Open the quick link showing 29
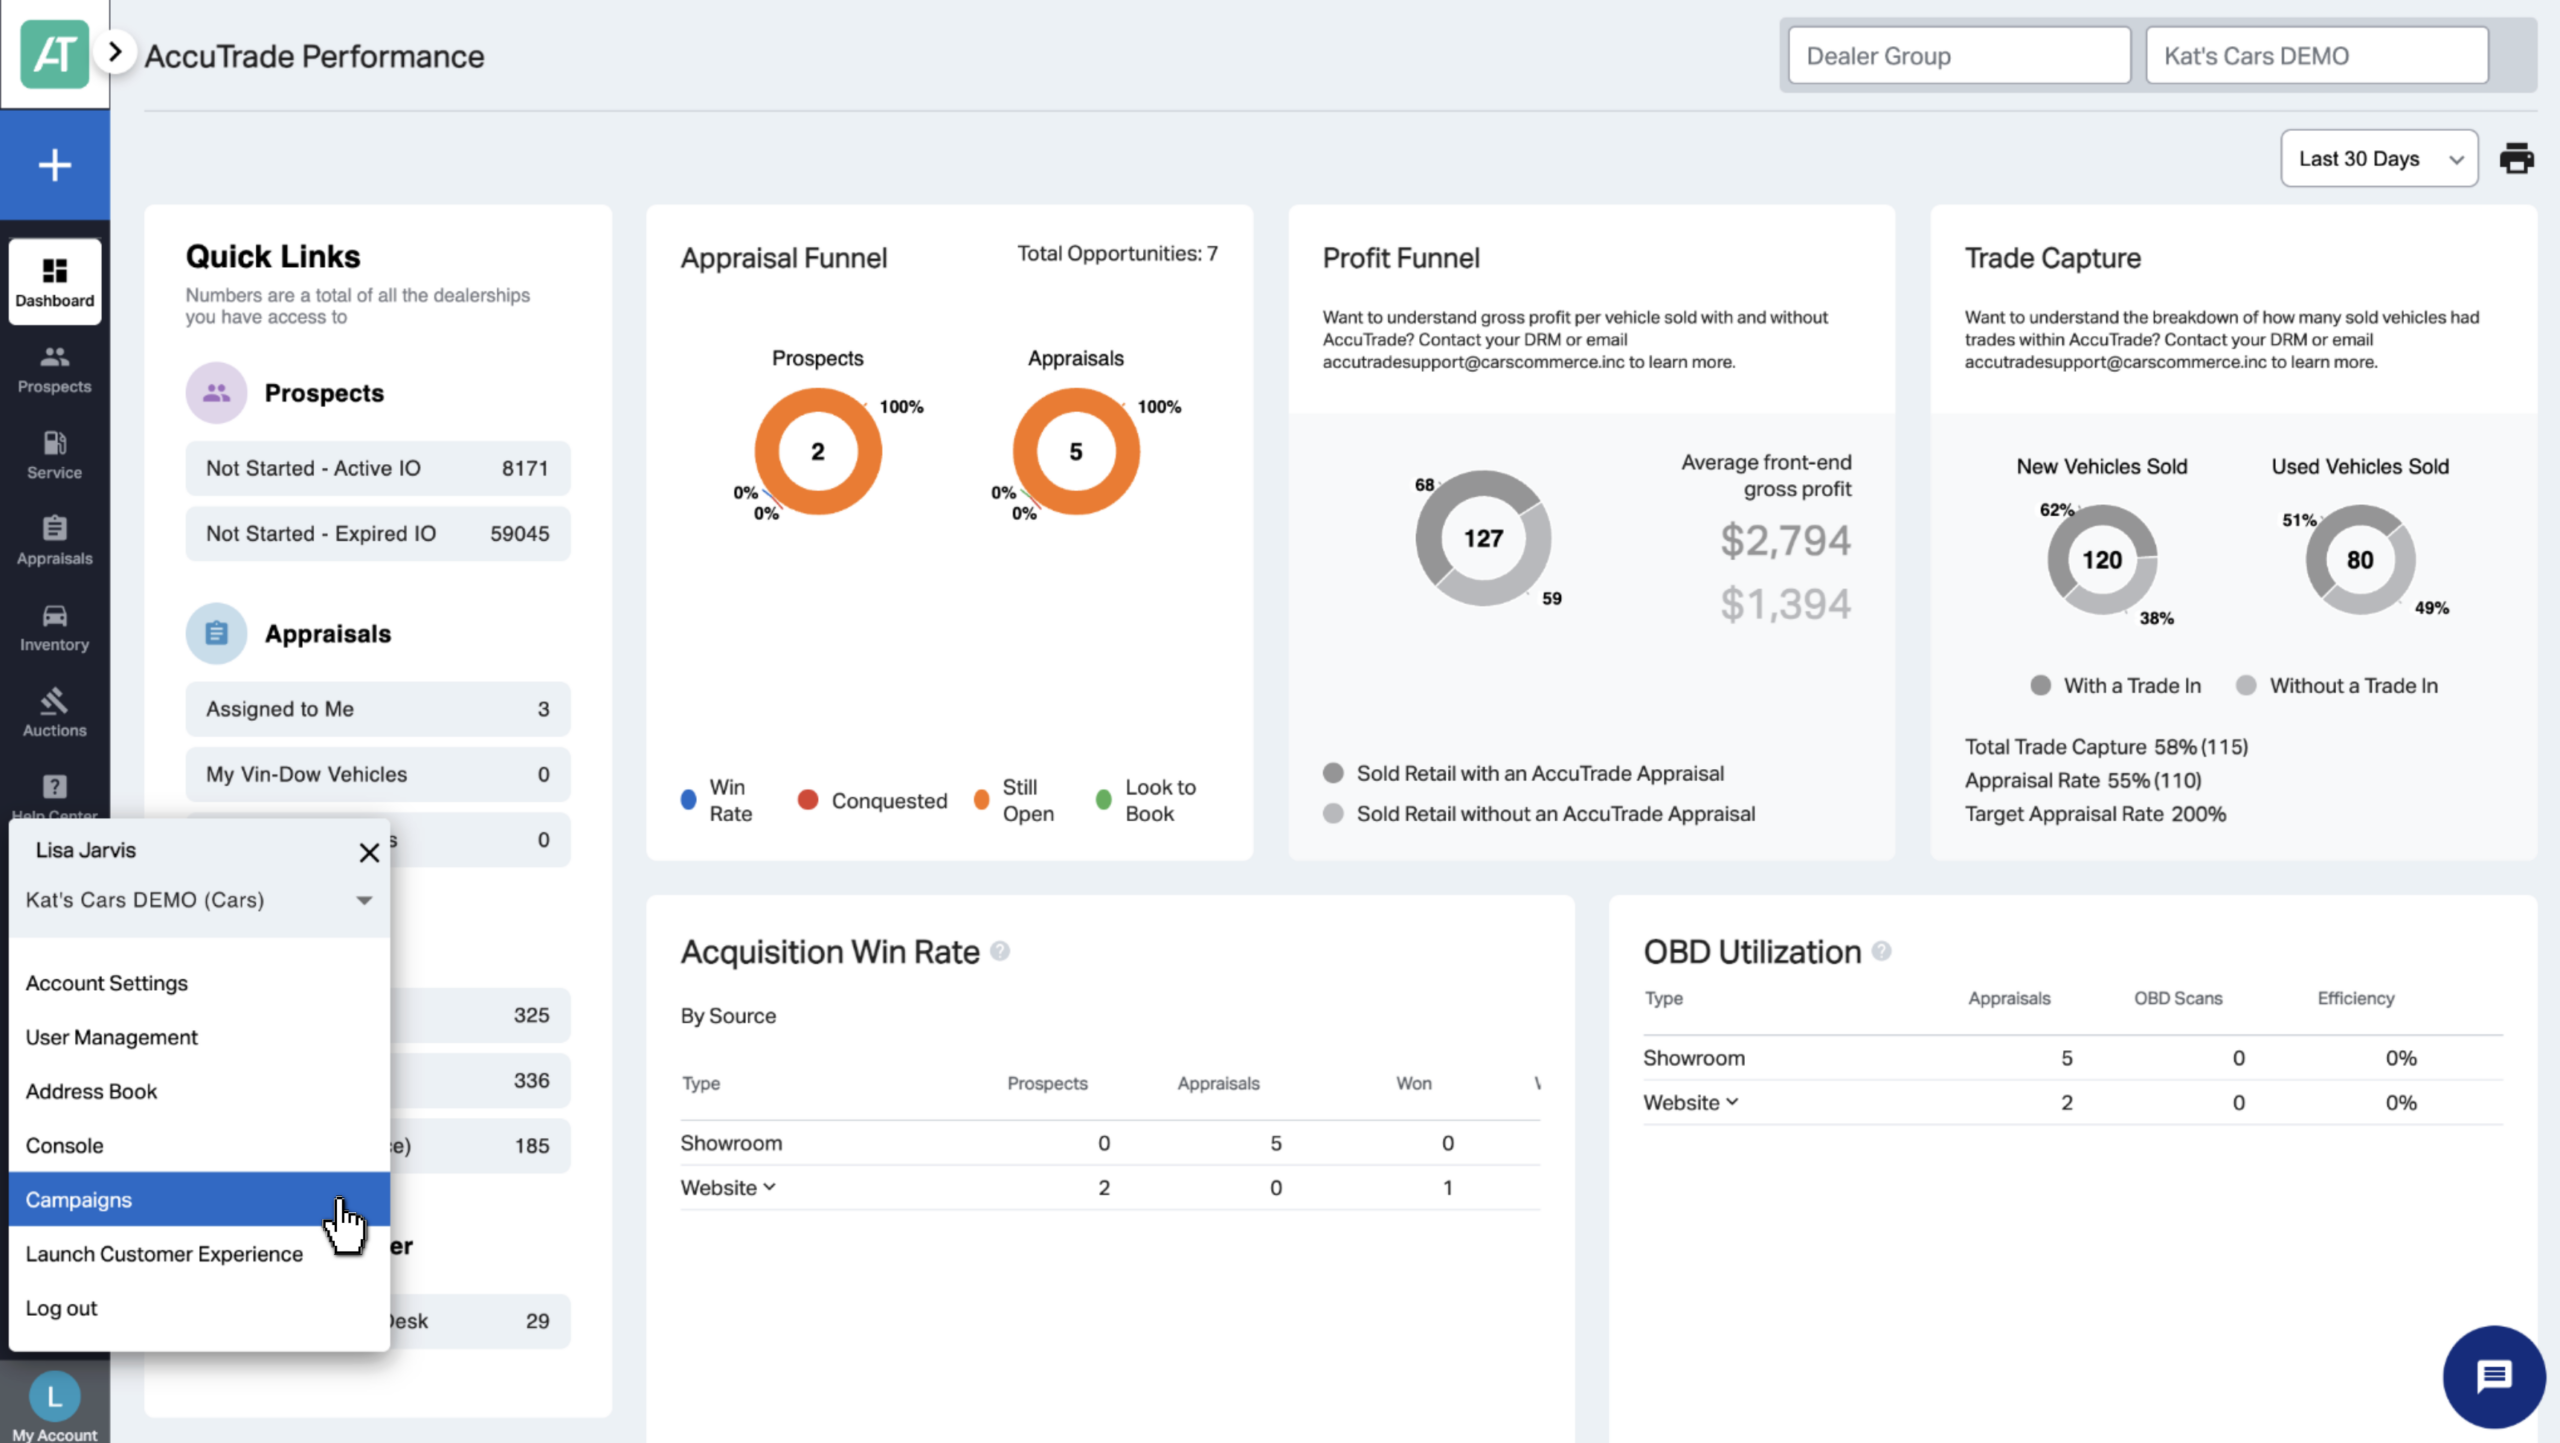Screen dimensions: 2560x1443 tap(480, 1321)
